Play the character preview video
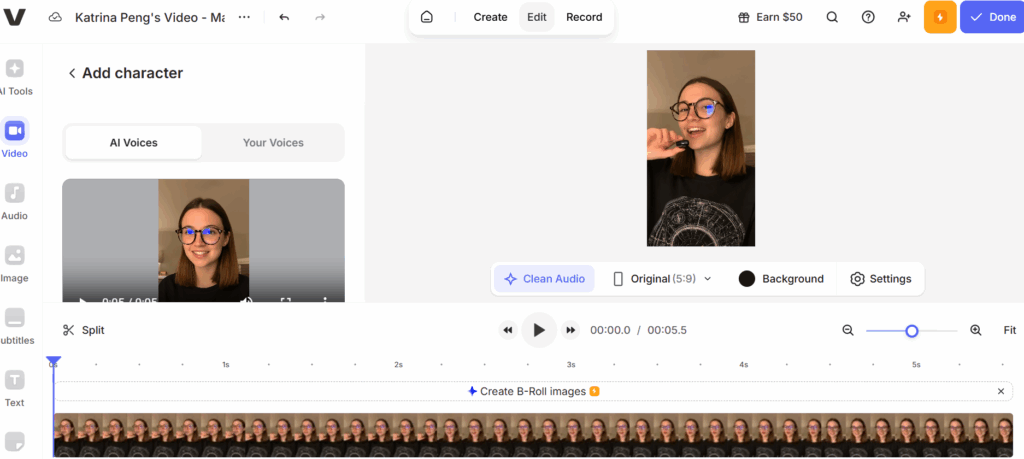The image size is (1024, 459). 82,300
